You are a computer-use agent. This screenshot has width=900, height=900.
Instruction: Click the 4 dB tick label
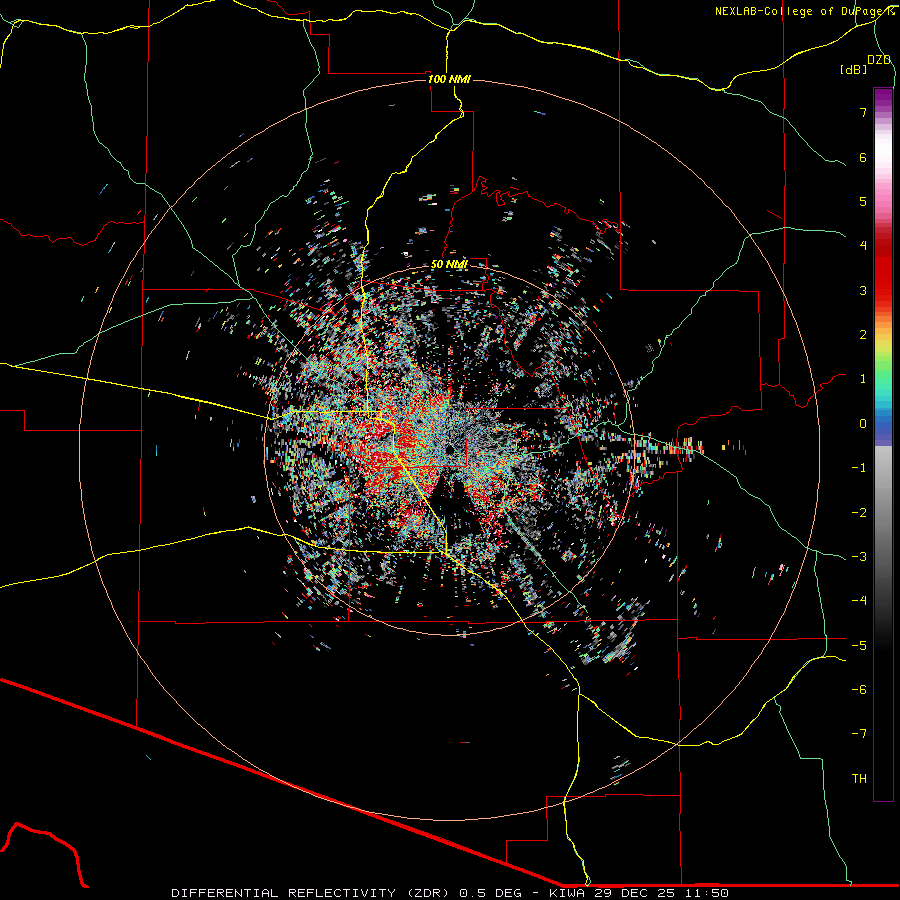click(x=863, y=246)
